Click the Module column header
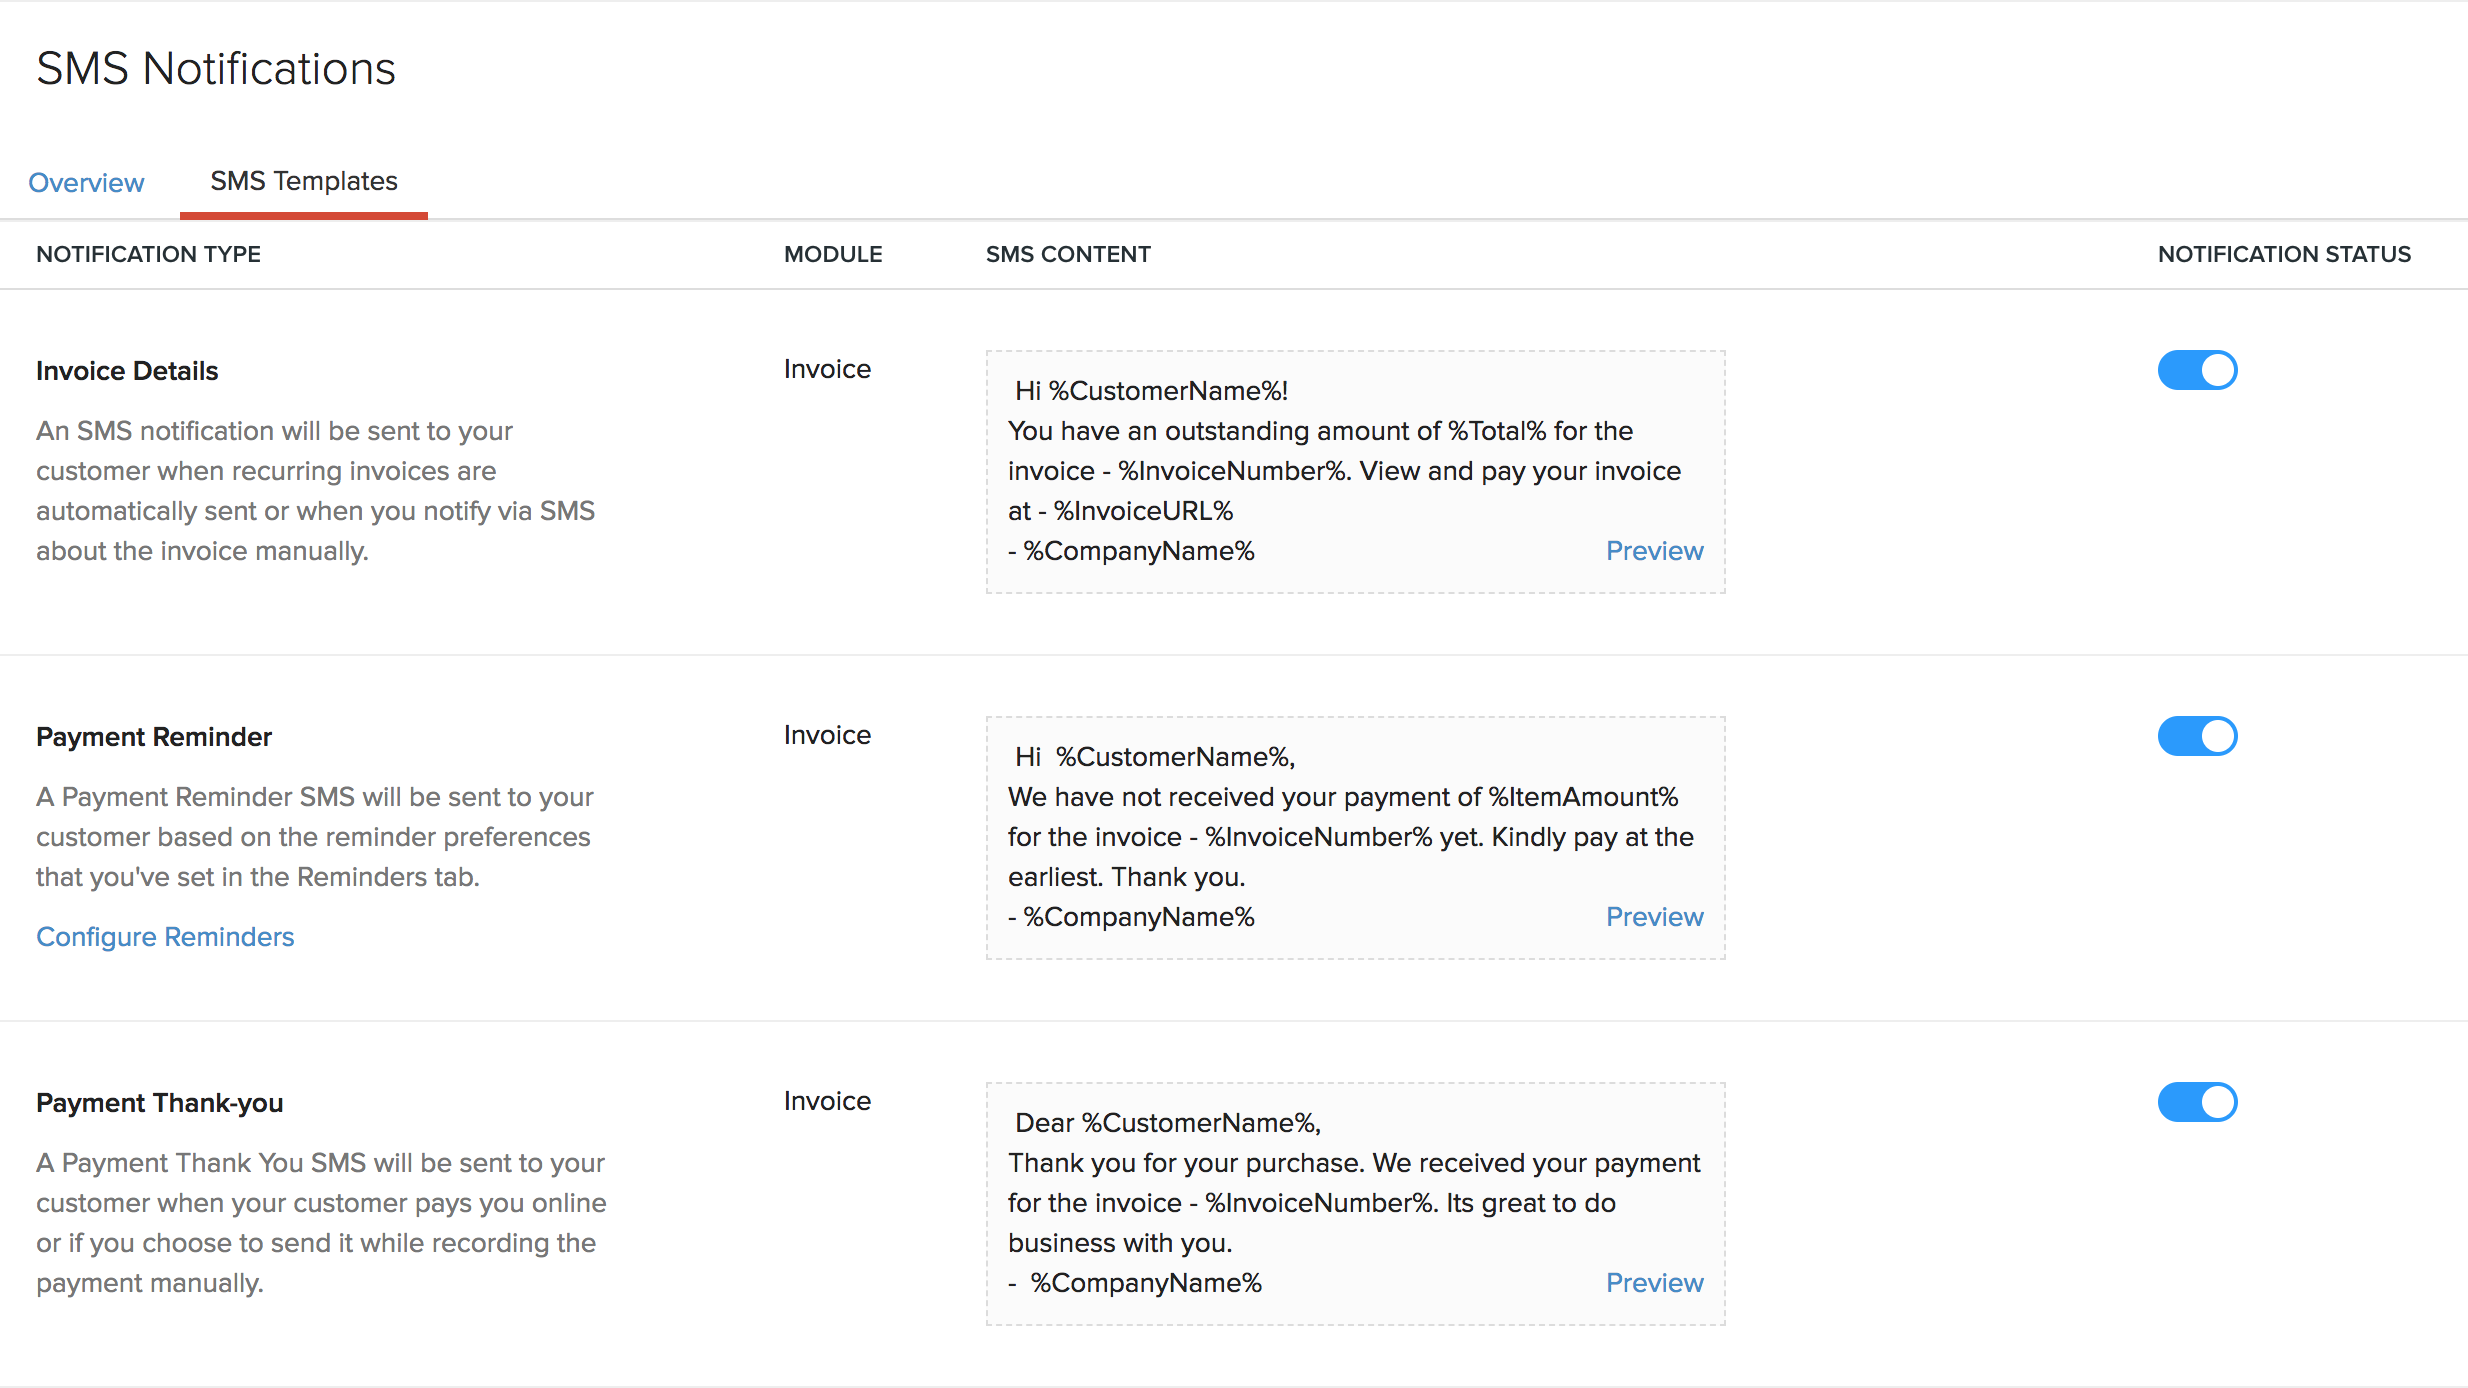Image resolution: width=2468 pixels, height=1388 pixels. click(832, 254)
